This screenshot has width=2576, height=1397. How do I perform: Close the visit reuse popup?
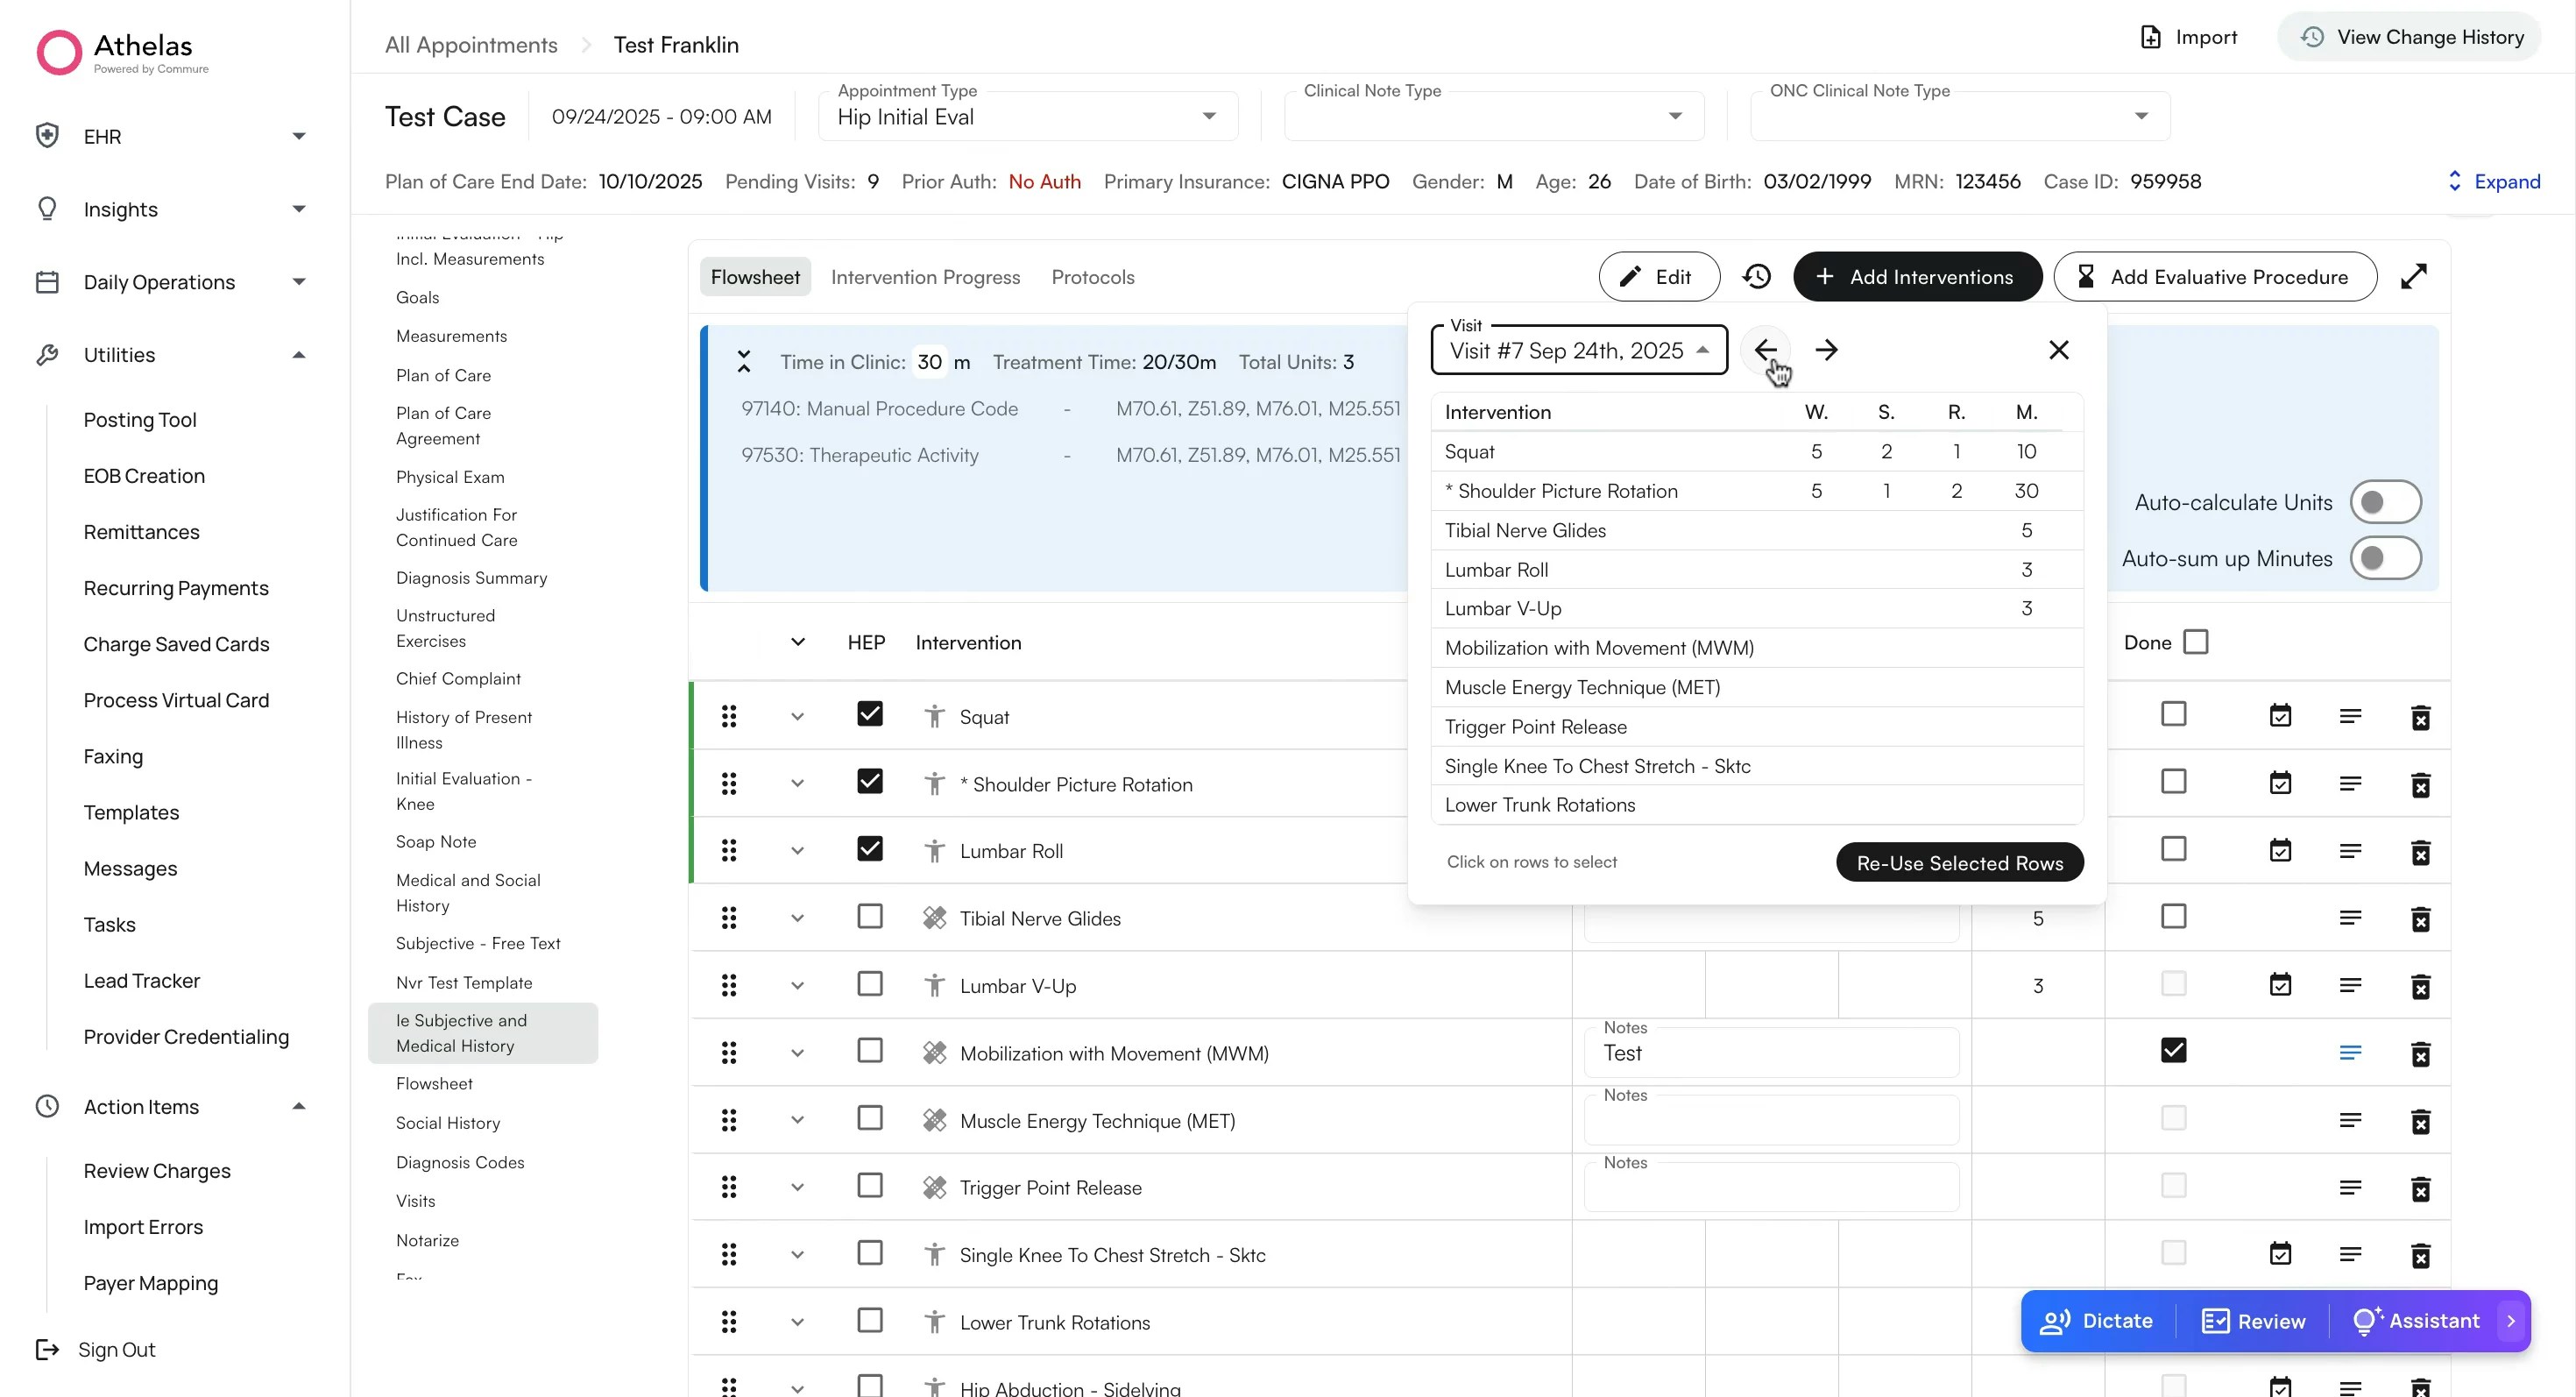point(2058,350)
